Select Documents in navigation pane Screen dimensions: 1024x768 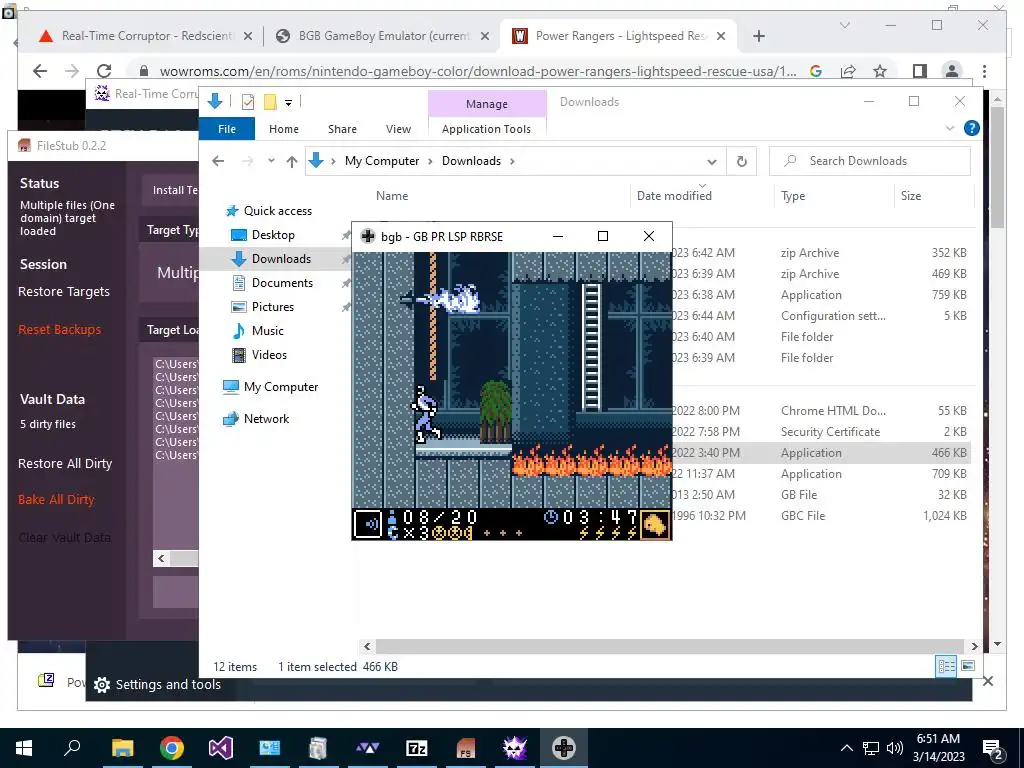282,283
